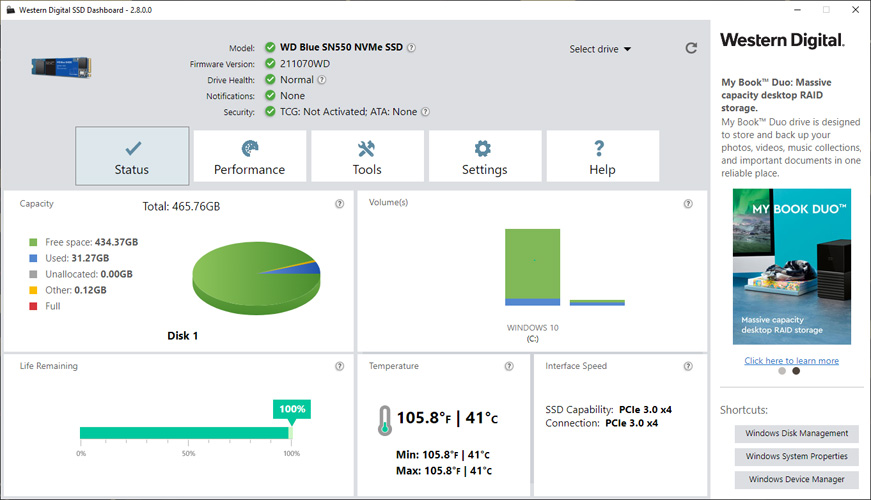This screenshot has width=871, height=500.
Task: Minimize the SSD Dashboard window
Action: click(797, 9)
